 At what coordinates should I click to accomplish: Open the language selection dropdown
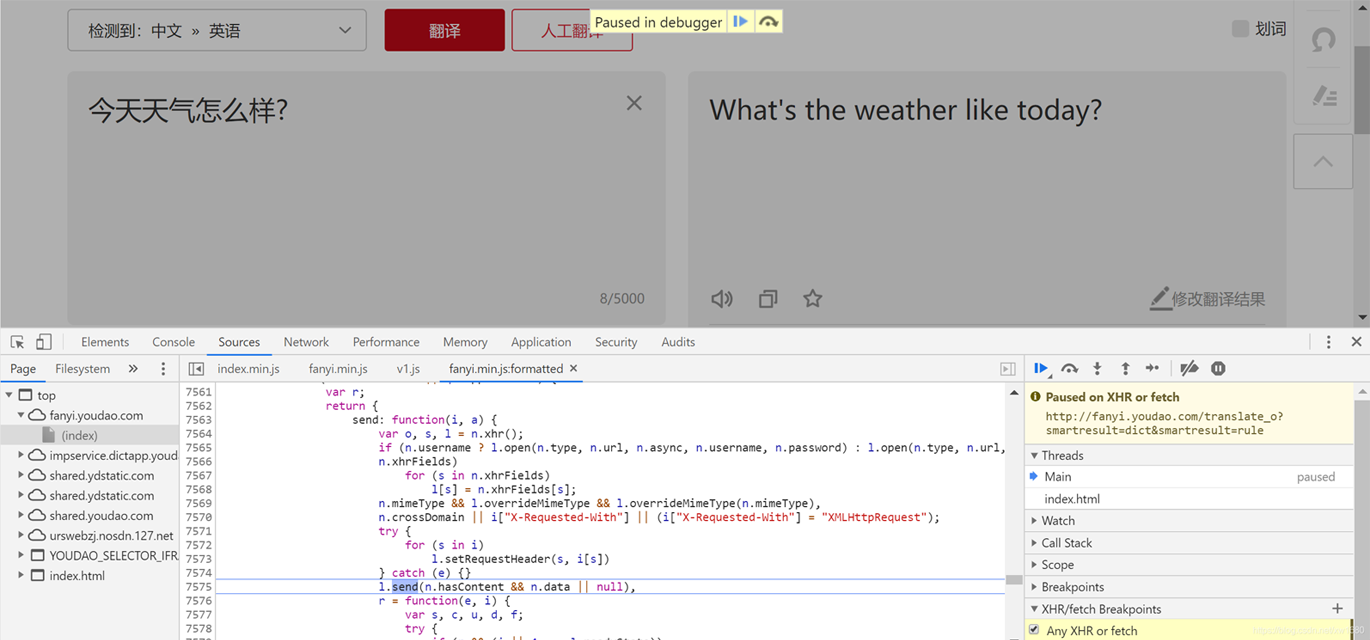point(216,31)
